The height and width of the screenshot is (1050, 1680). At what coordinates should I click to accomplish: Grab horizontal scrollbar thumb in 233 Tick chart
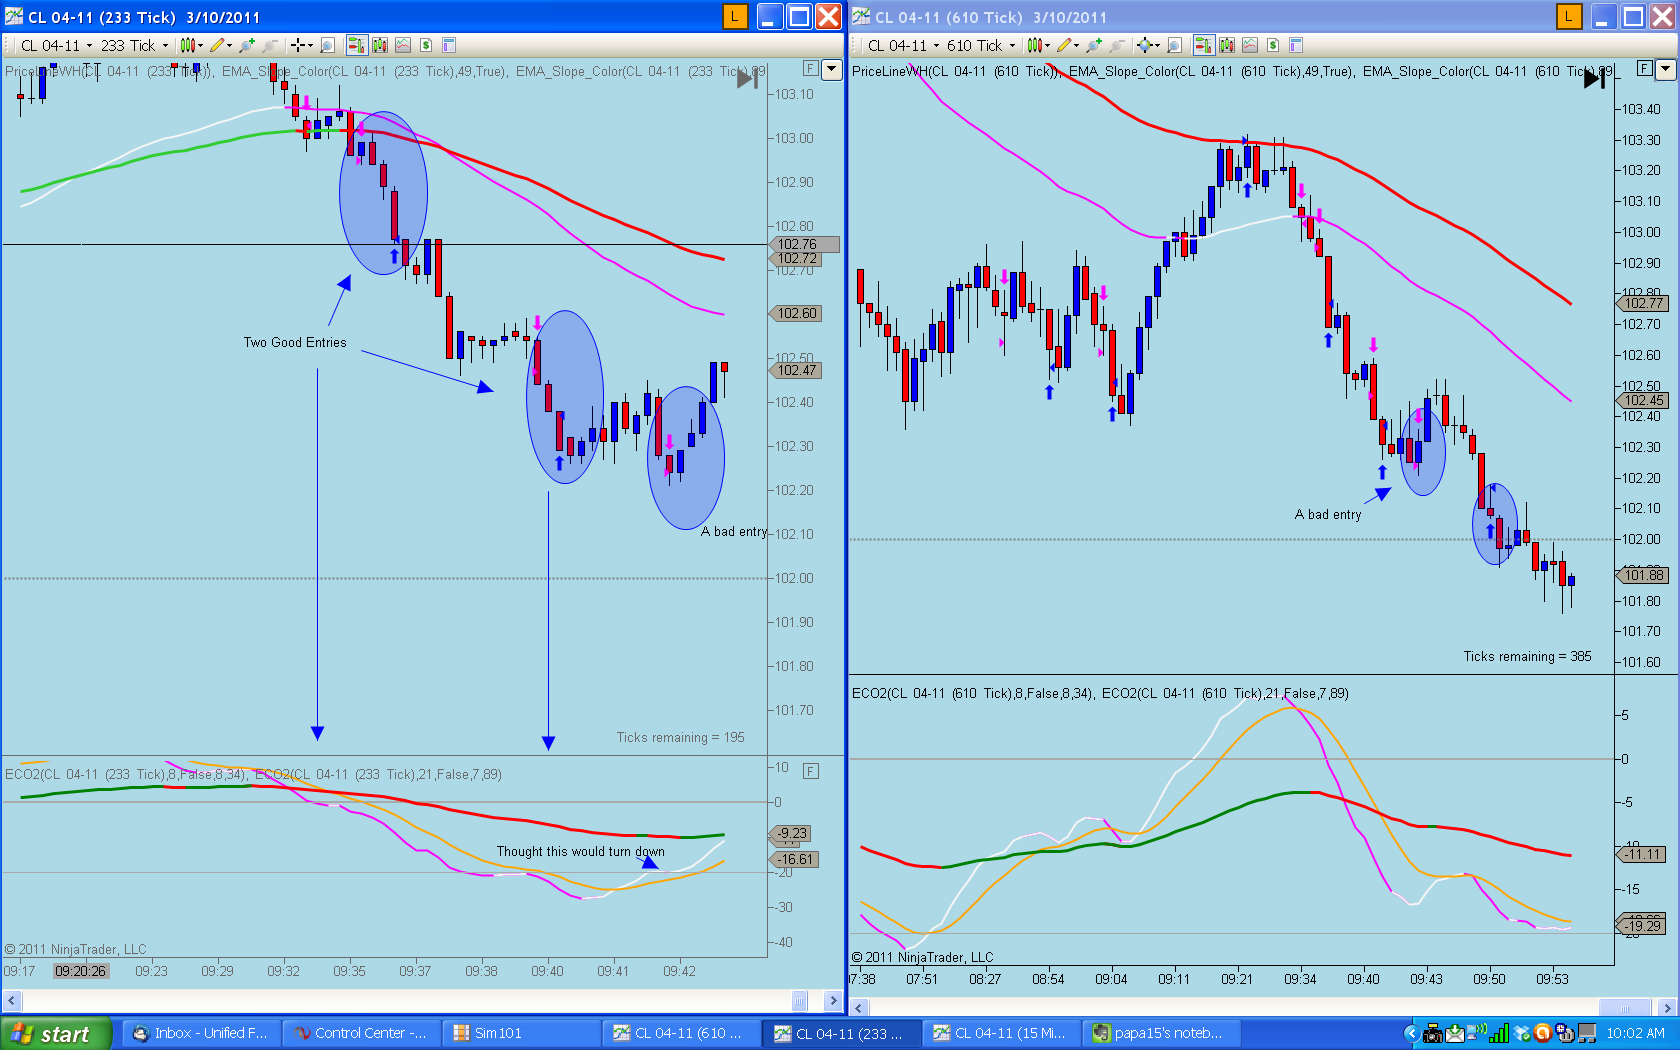pos(799,1001)
